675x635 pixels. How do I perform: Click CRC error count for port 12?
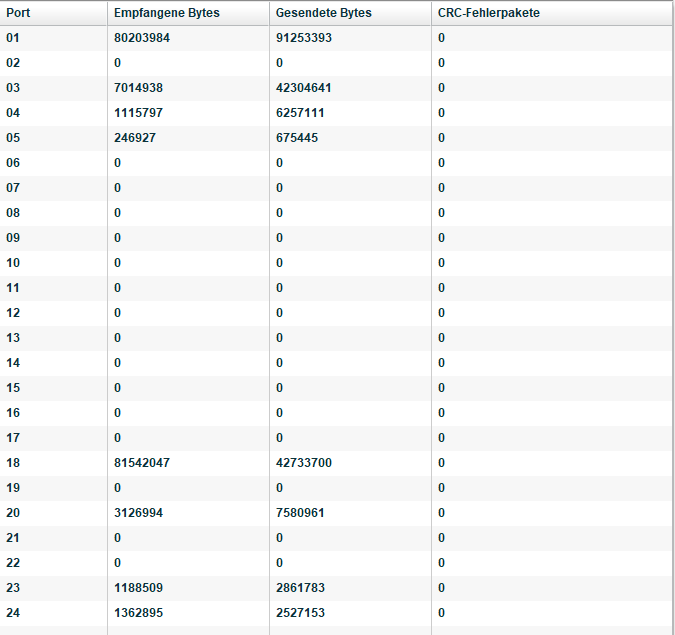(441, 313)
